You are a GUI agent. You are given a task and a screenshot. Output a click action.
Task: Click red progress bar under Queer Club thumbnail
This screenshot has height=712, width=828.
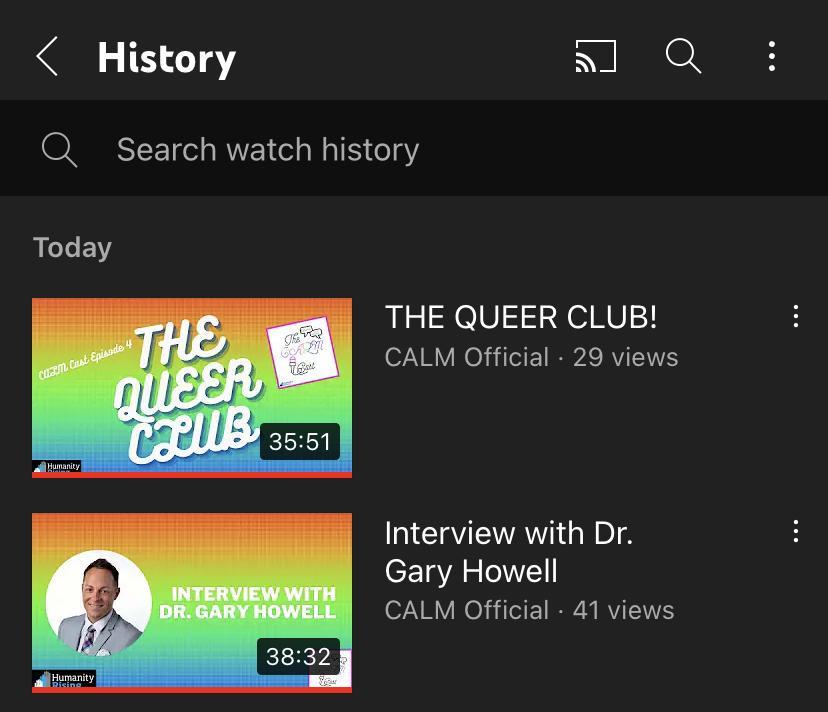[x=192, y=475]
